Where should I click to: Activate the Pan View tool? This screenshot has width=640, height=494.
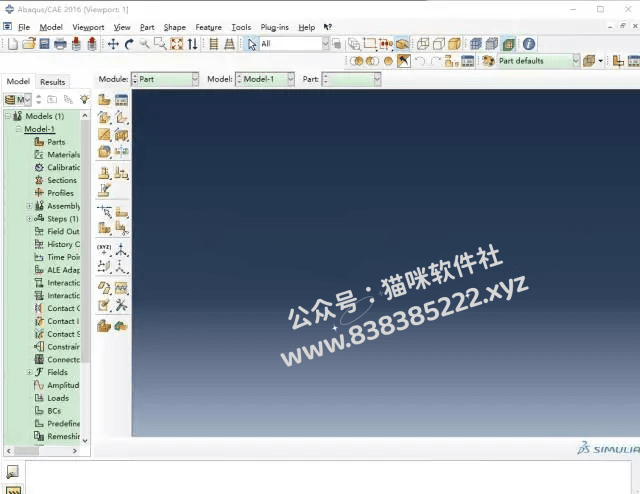click(113, 44)
